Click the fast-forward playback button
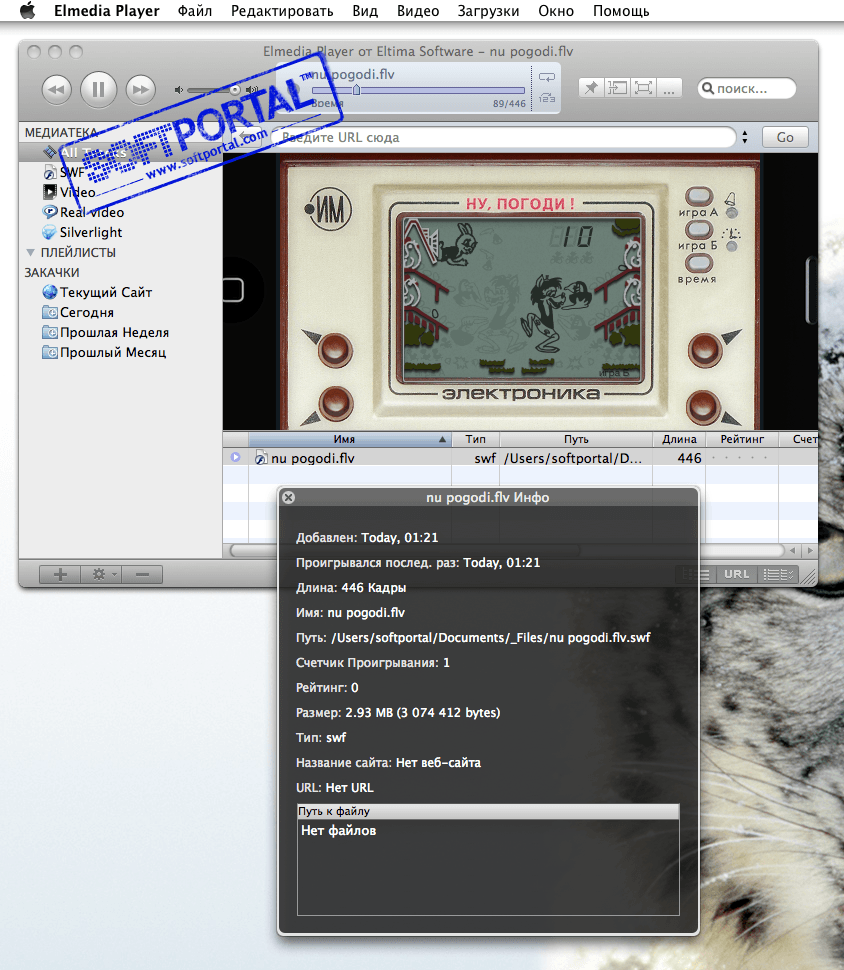Image resolution: width=844 pixels, height=970 pixels. point(140,90)
